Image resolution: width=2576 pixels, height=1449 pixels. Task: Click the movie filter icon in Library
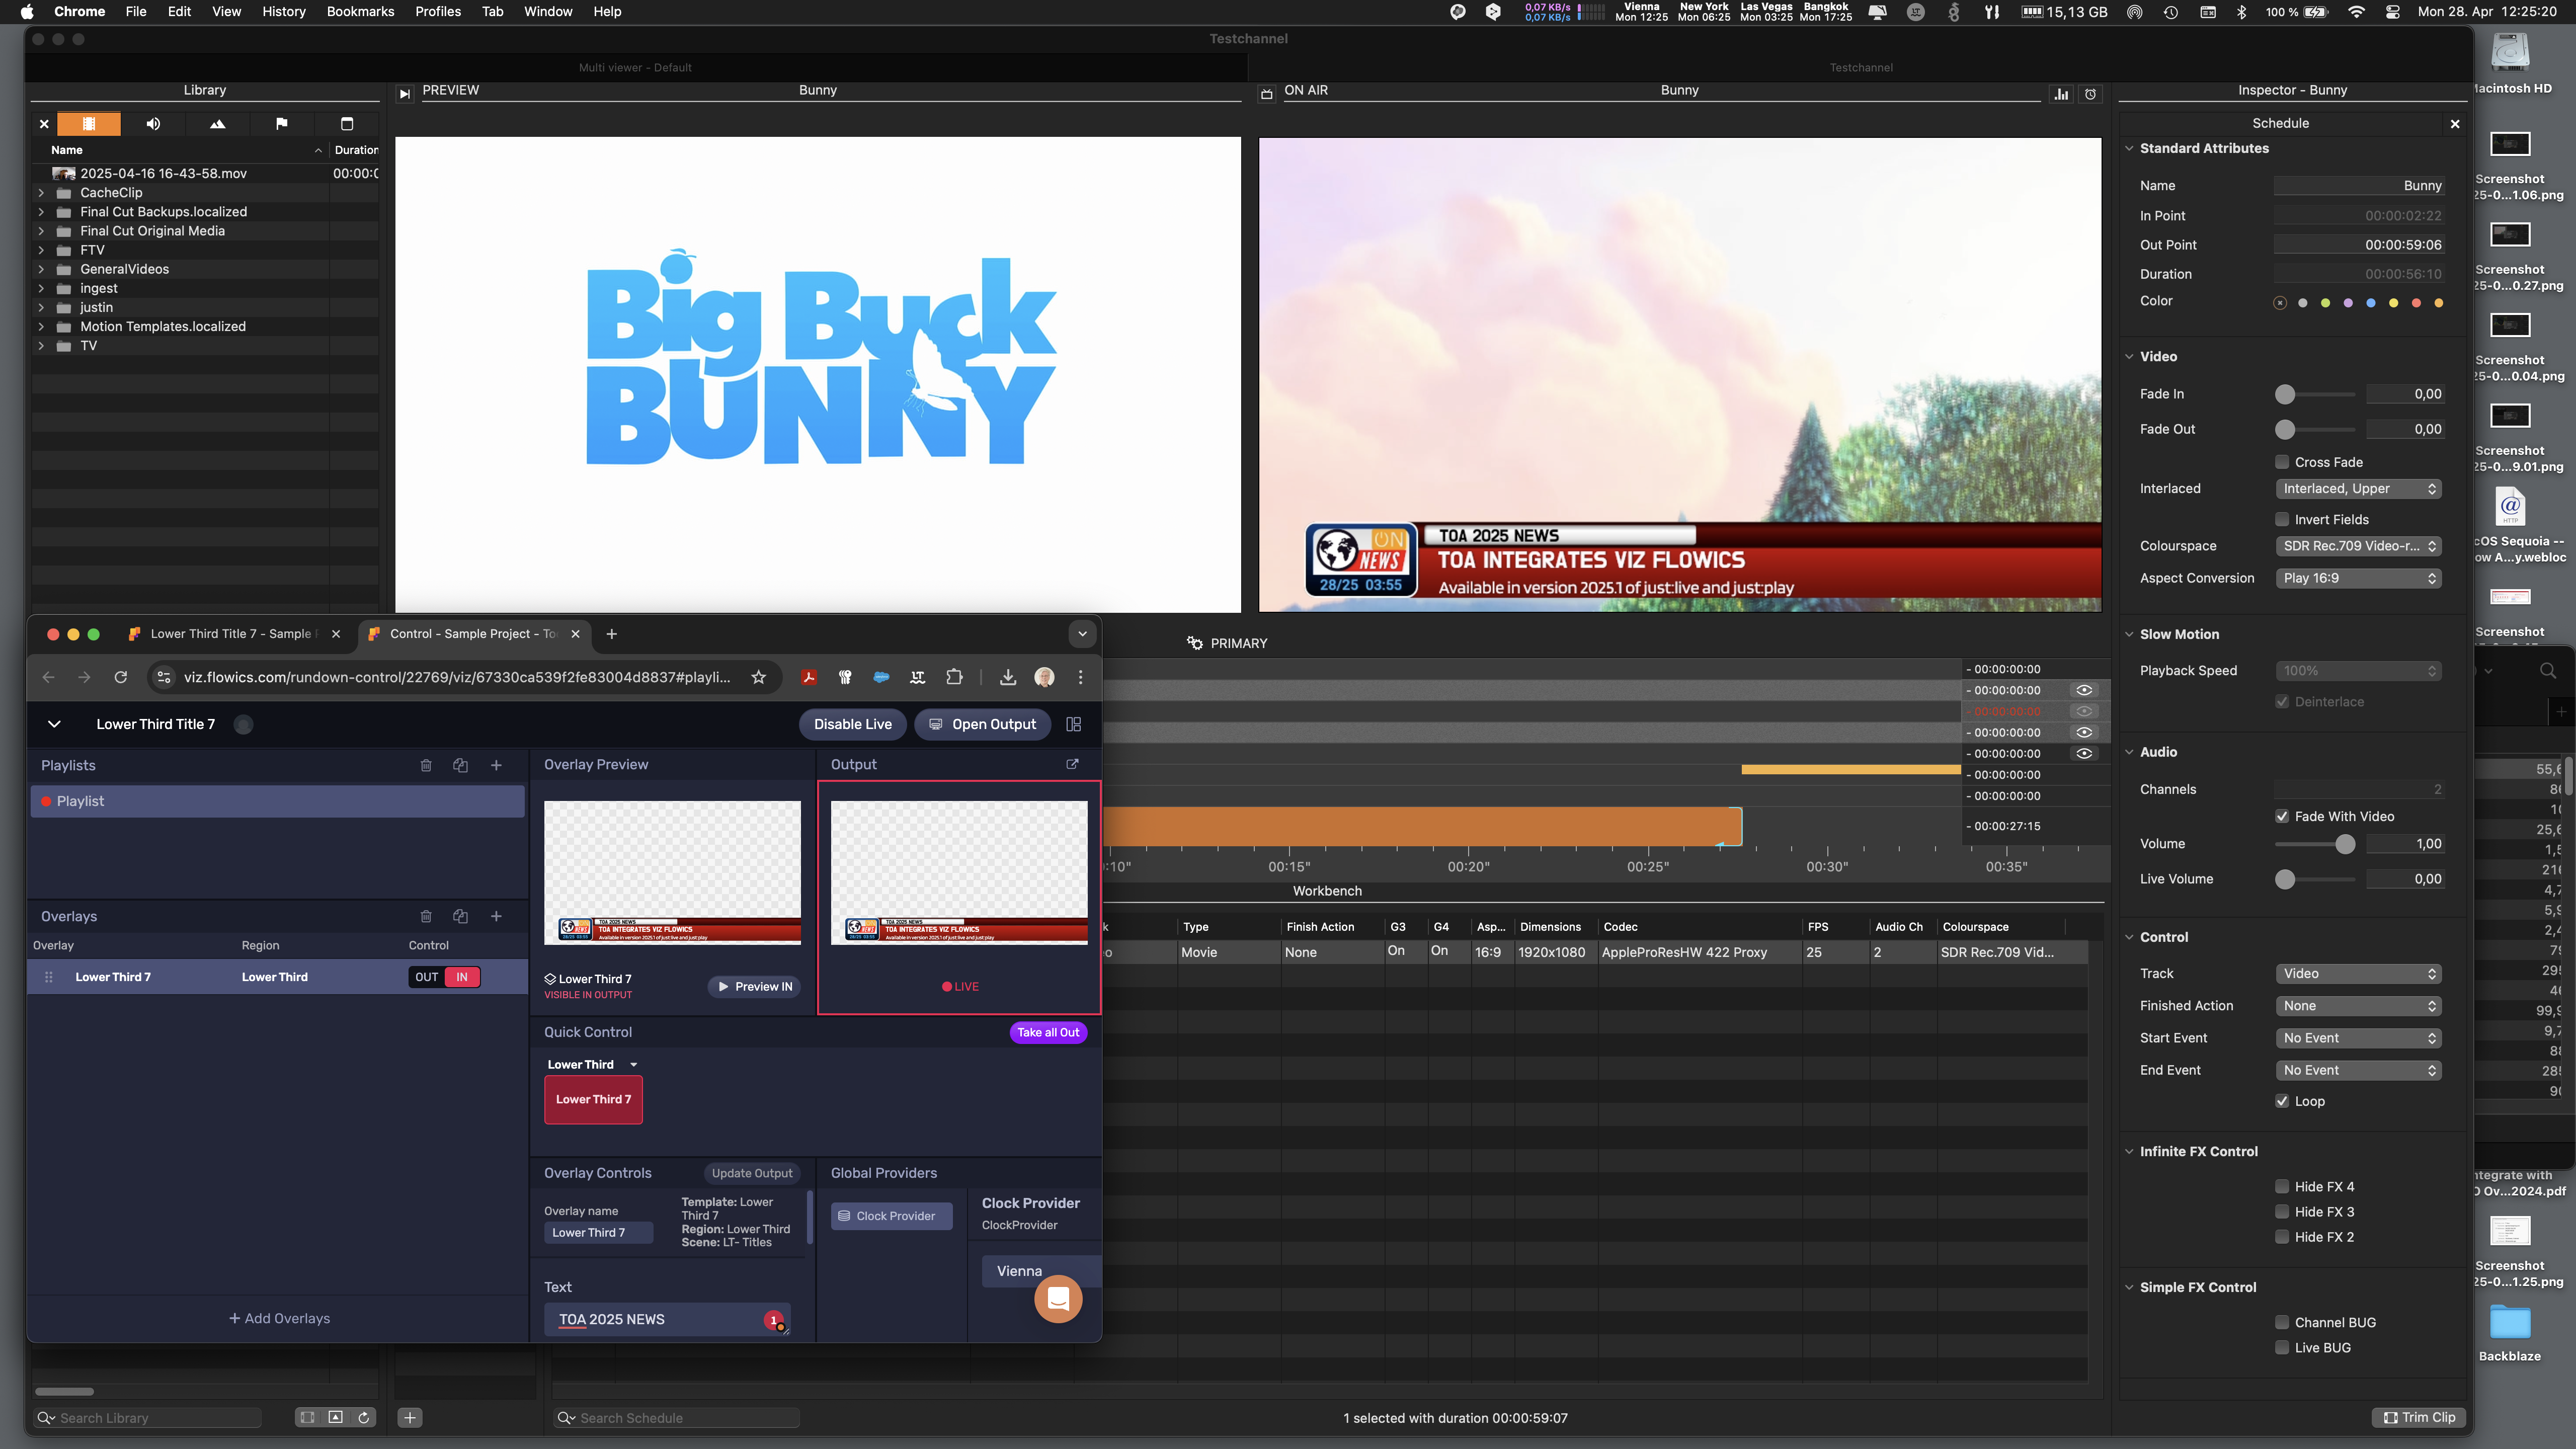tap(89, 124)
